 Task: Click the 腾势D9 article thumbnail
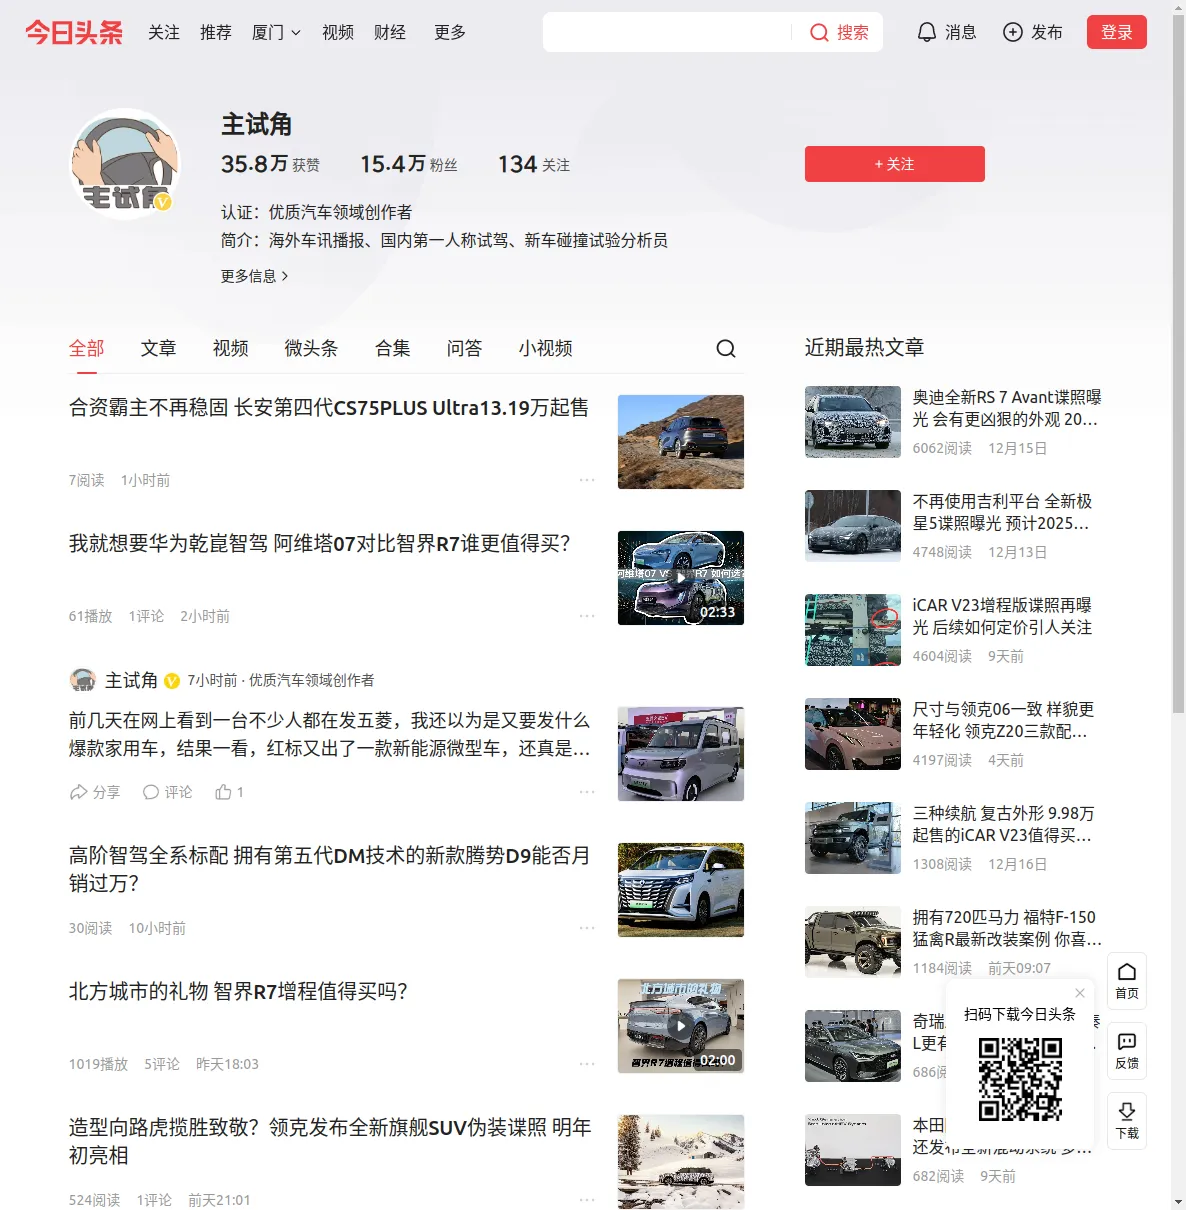point(681,890)
